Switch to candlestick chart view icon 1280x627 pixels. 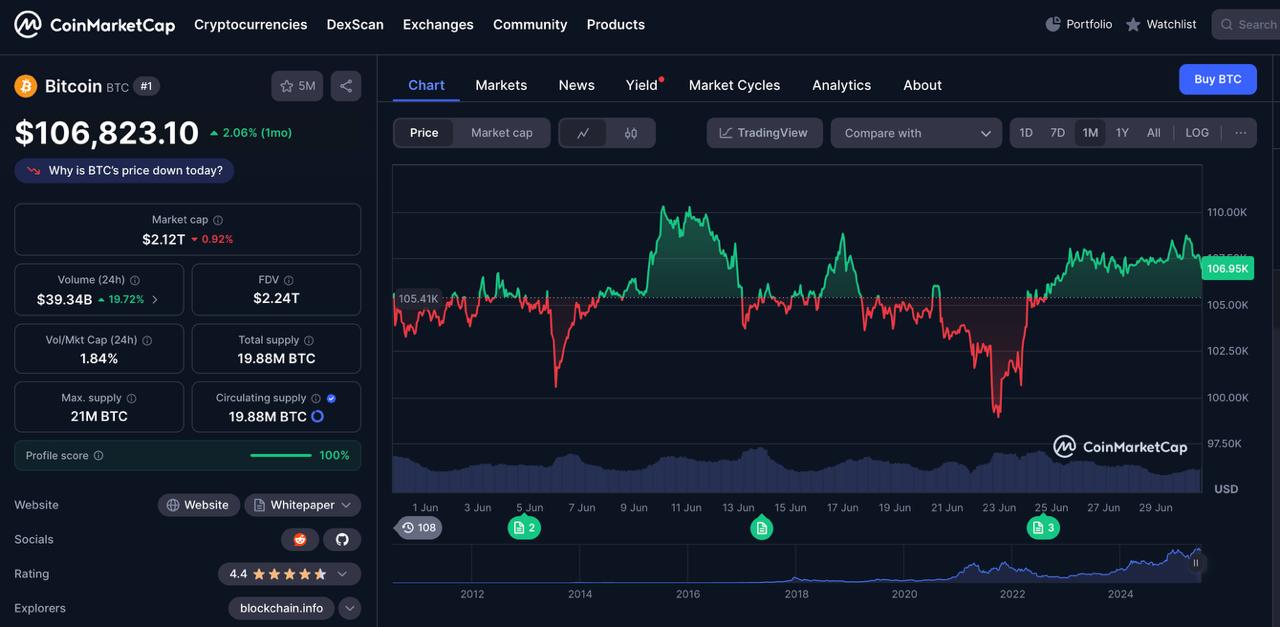631,133
